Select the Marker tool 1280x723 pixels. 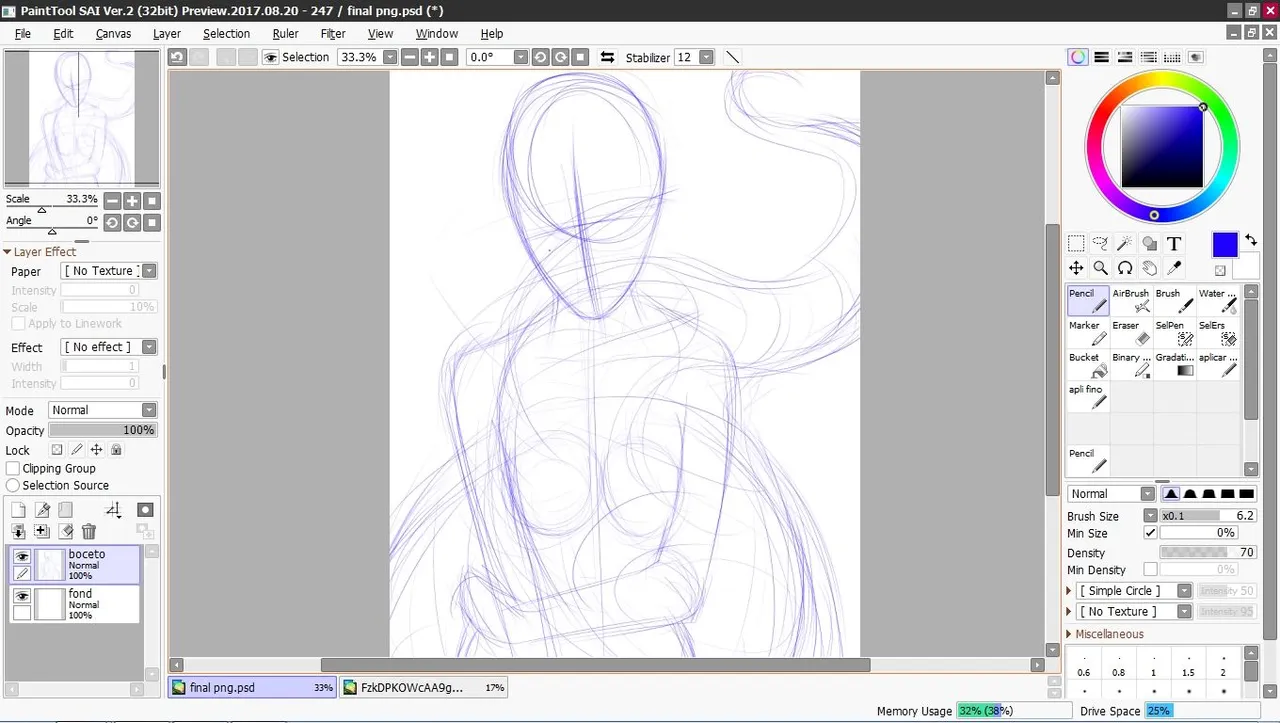click(1088, 333)
